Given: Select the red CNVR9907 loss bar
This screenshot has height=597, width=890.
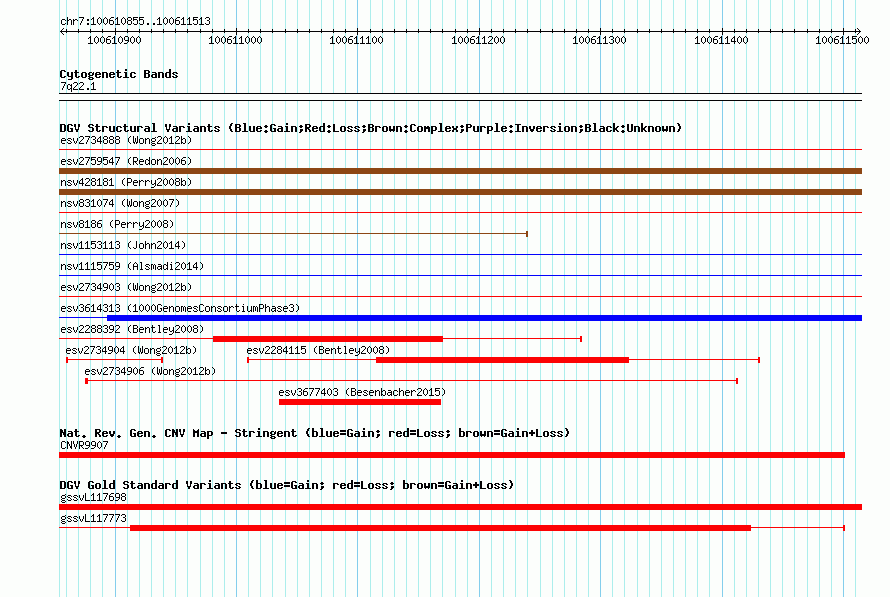Looking at the screenshot, I should coord(452,455).
